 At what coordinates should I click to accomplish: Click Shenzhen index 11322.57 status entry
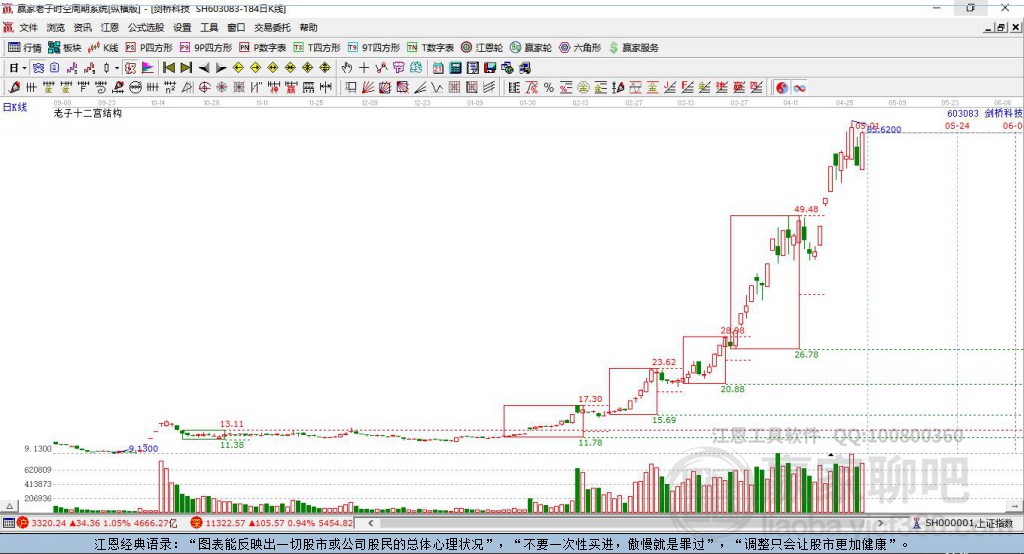[272, 523]
